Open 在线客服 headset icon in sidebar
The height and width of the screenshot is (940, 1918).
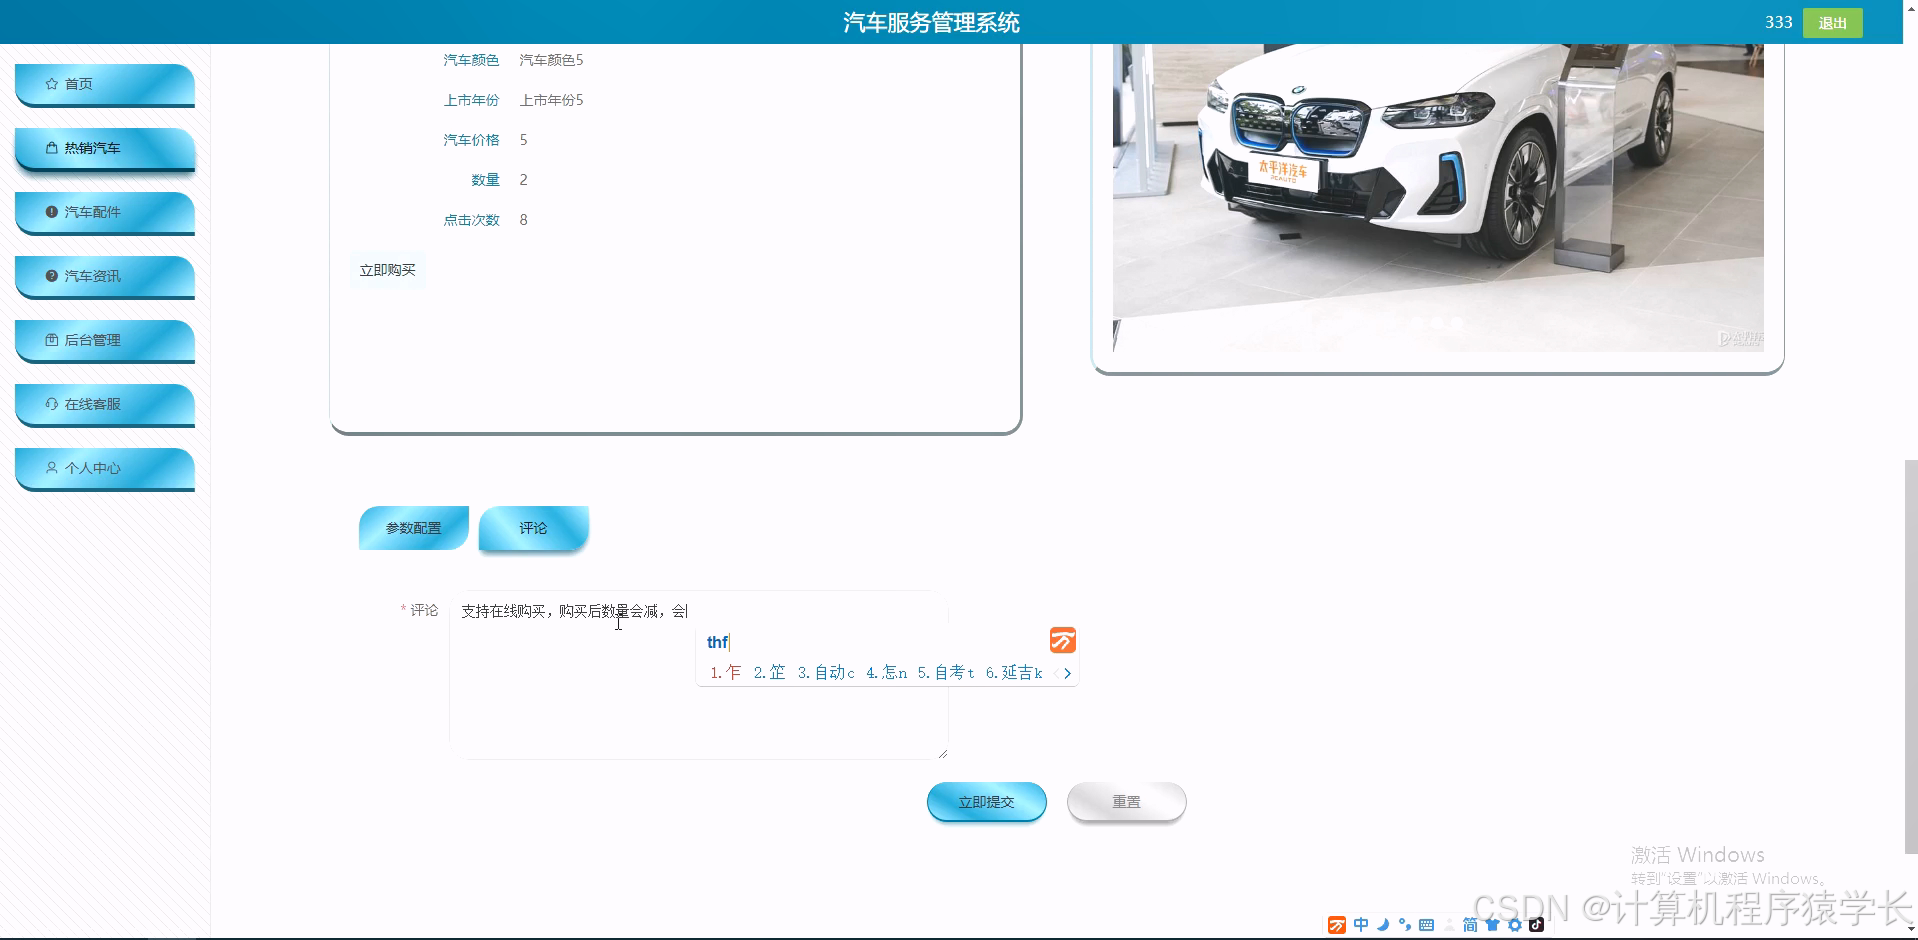click(x=51, y=404)
